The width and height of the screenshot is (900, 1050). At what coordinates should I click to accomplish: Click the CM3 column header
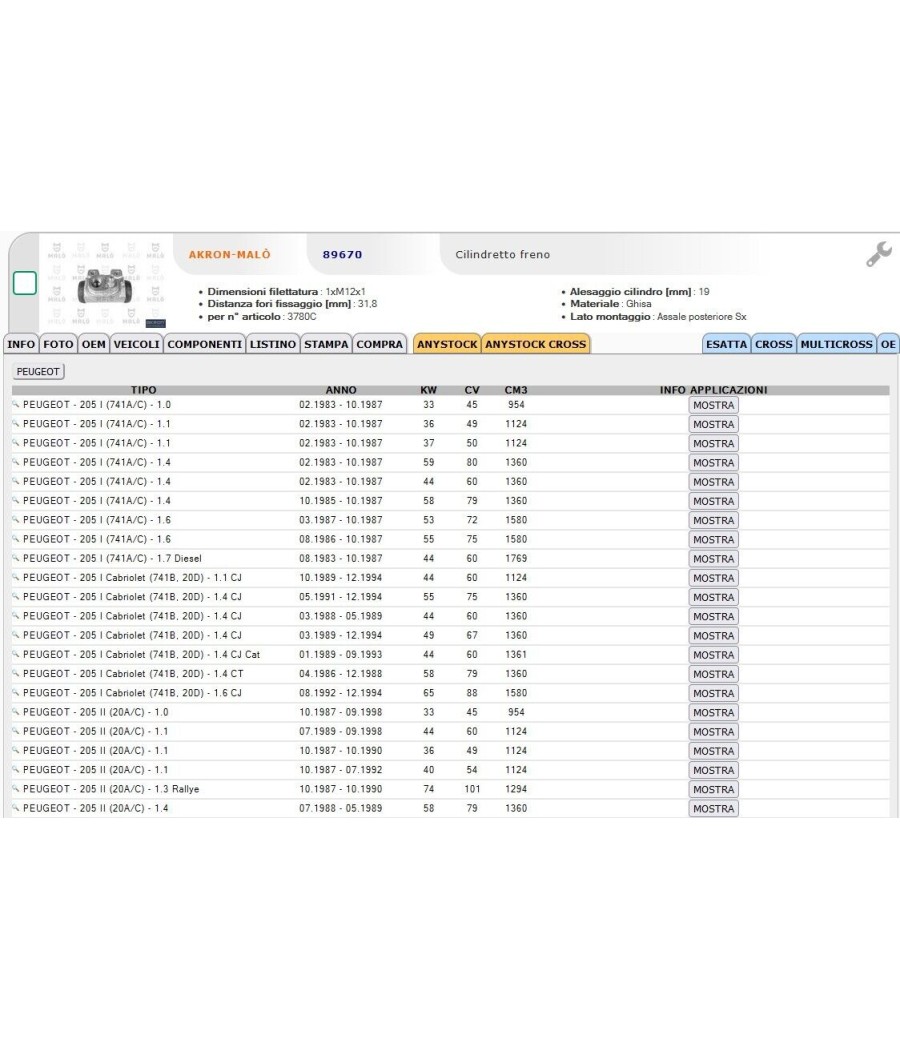pyautogui.click(x=516, y=390)
